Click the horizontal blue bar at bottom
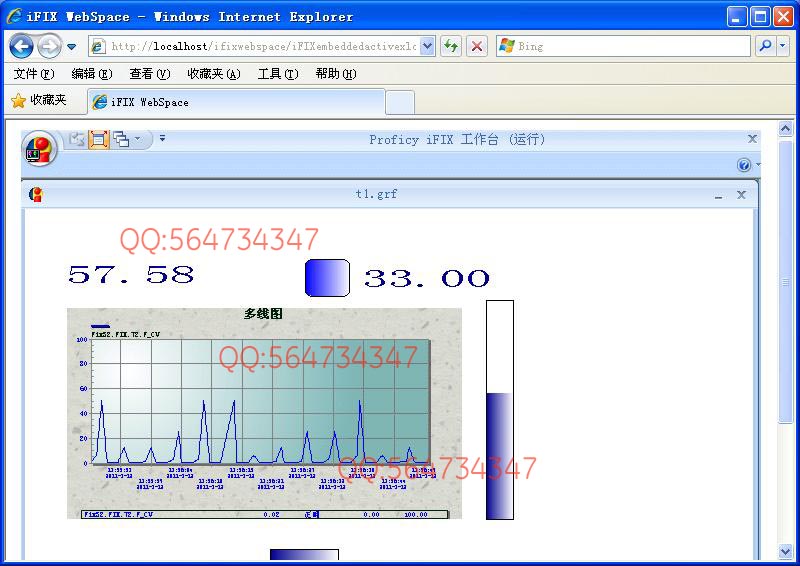Image resolution: width=800 pixels, height=566 pixels. (304, 555)
